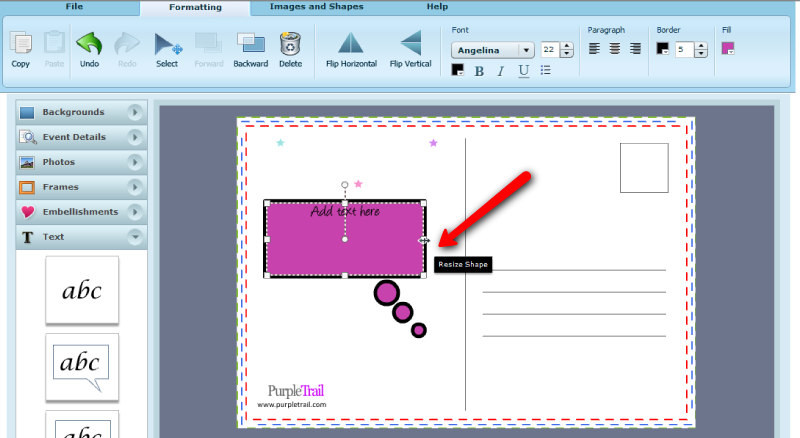Viewport: 800px width, 438px height.
Task: Click the purple star embellishment on the card
Action: [433, 143]
